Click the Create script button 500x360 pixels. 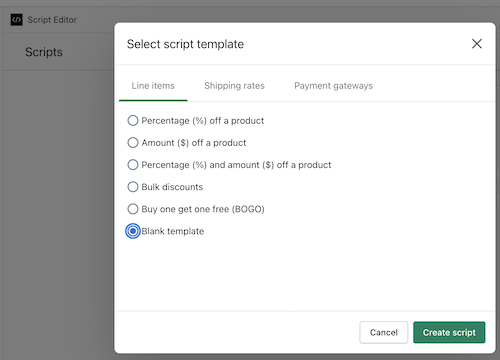pyautogui.click(x=449, y=332)
